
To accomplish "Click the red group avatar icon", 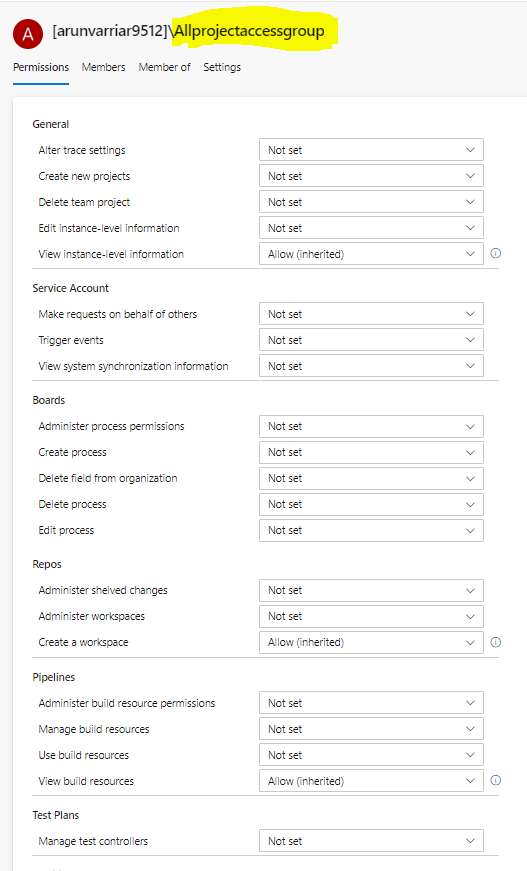I will tap(28, 34).
